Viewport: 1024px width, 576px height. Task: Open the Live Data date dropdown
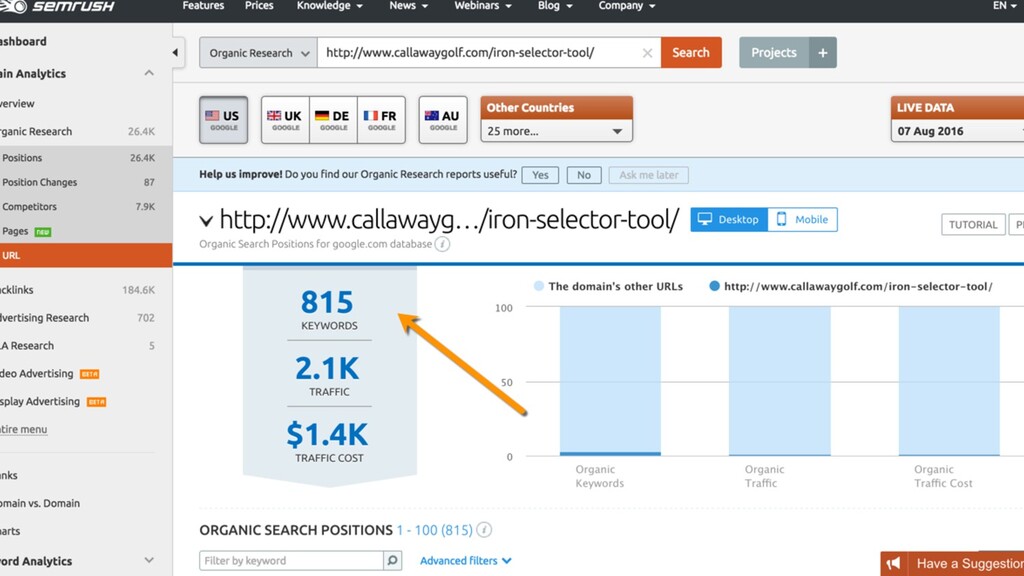click(957, 131)
